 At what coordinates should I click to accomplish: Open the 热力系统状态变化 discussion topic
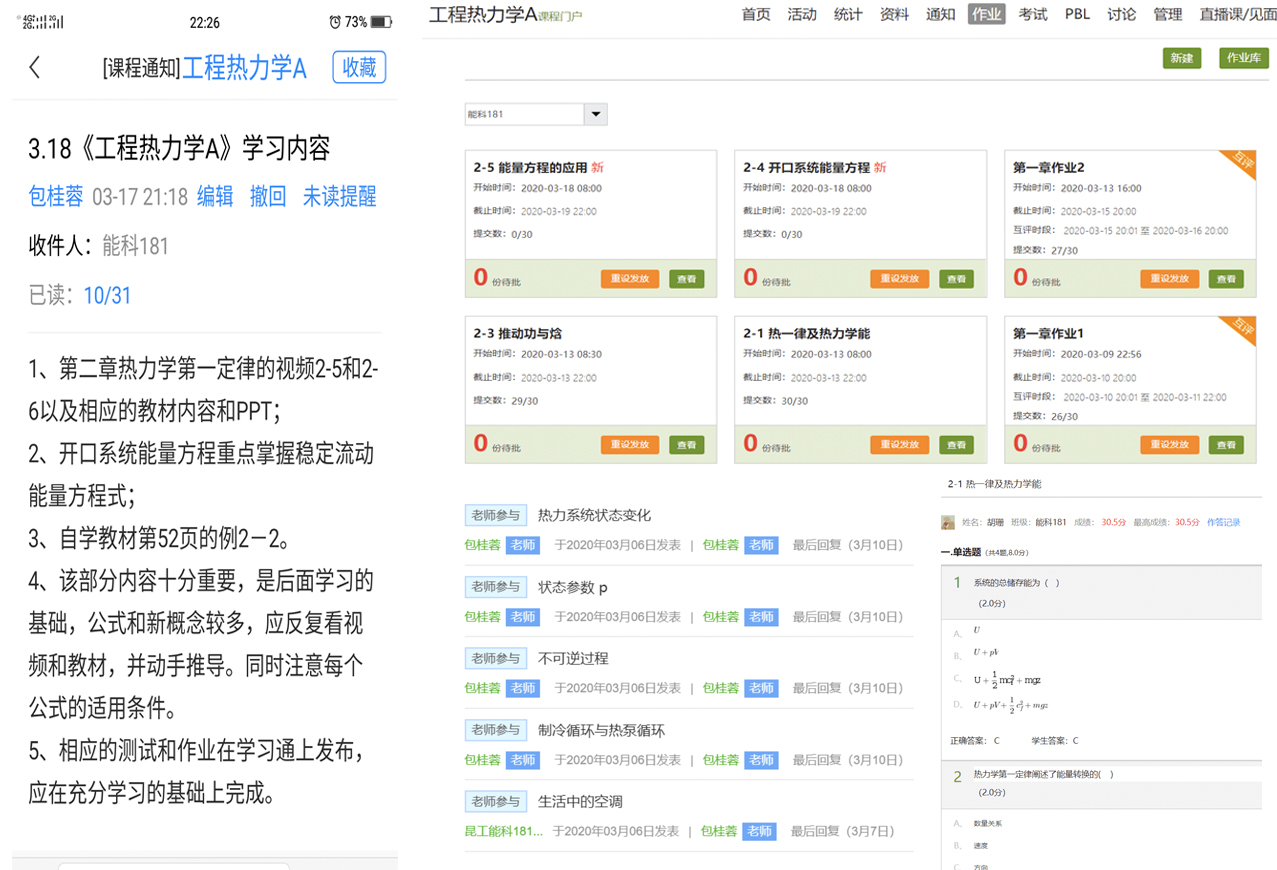[x=594, y=515]
